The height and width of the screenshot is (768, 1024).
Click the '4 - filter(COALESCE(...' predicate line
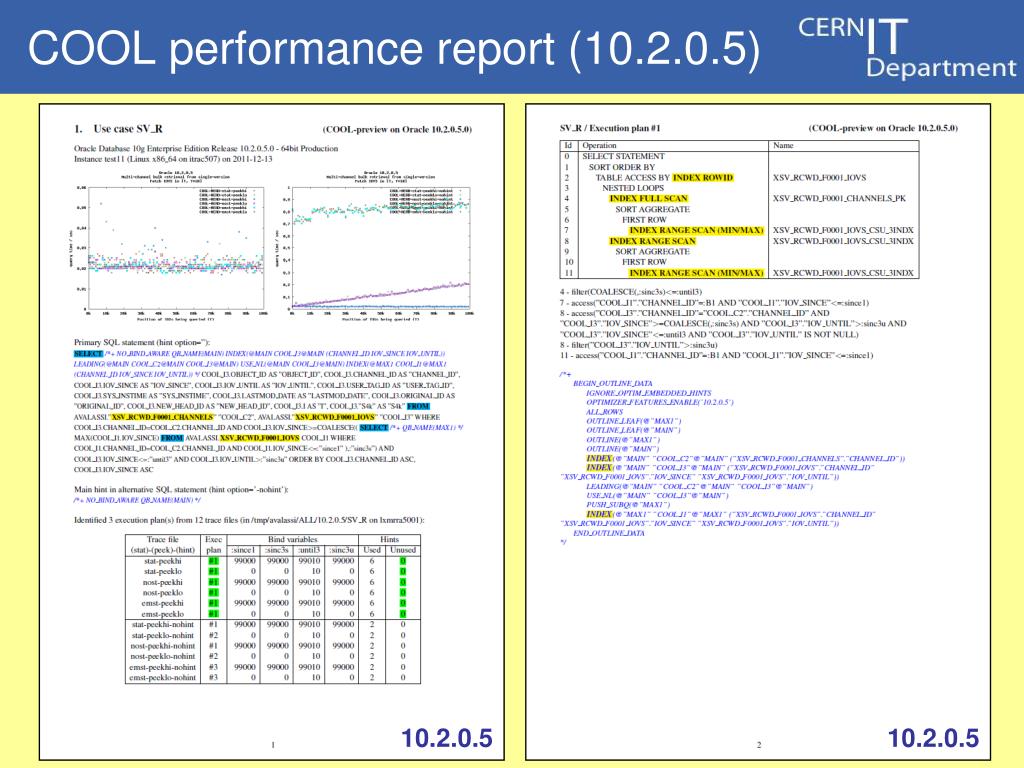pos(631,292)
